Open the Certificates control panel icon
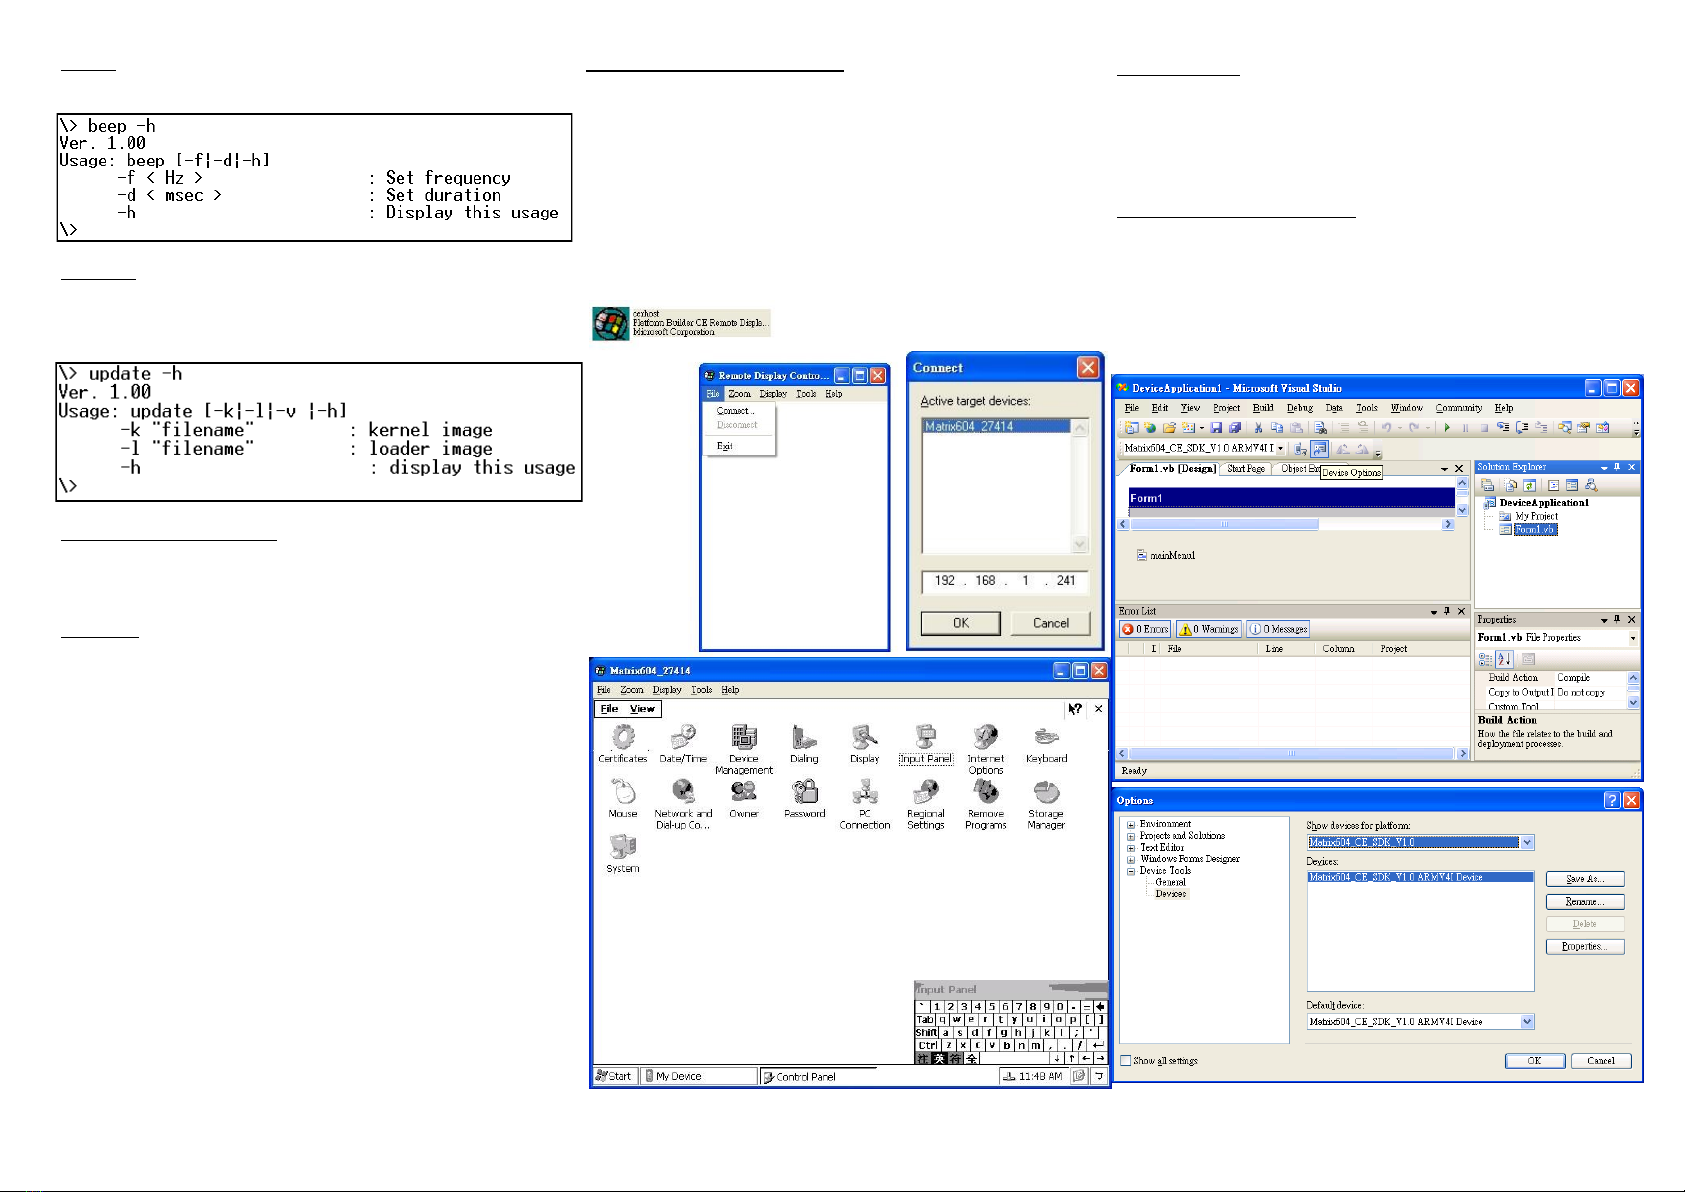This screenshot has width=1685, height=1192. pyautogui.click(x=623, y=743)
